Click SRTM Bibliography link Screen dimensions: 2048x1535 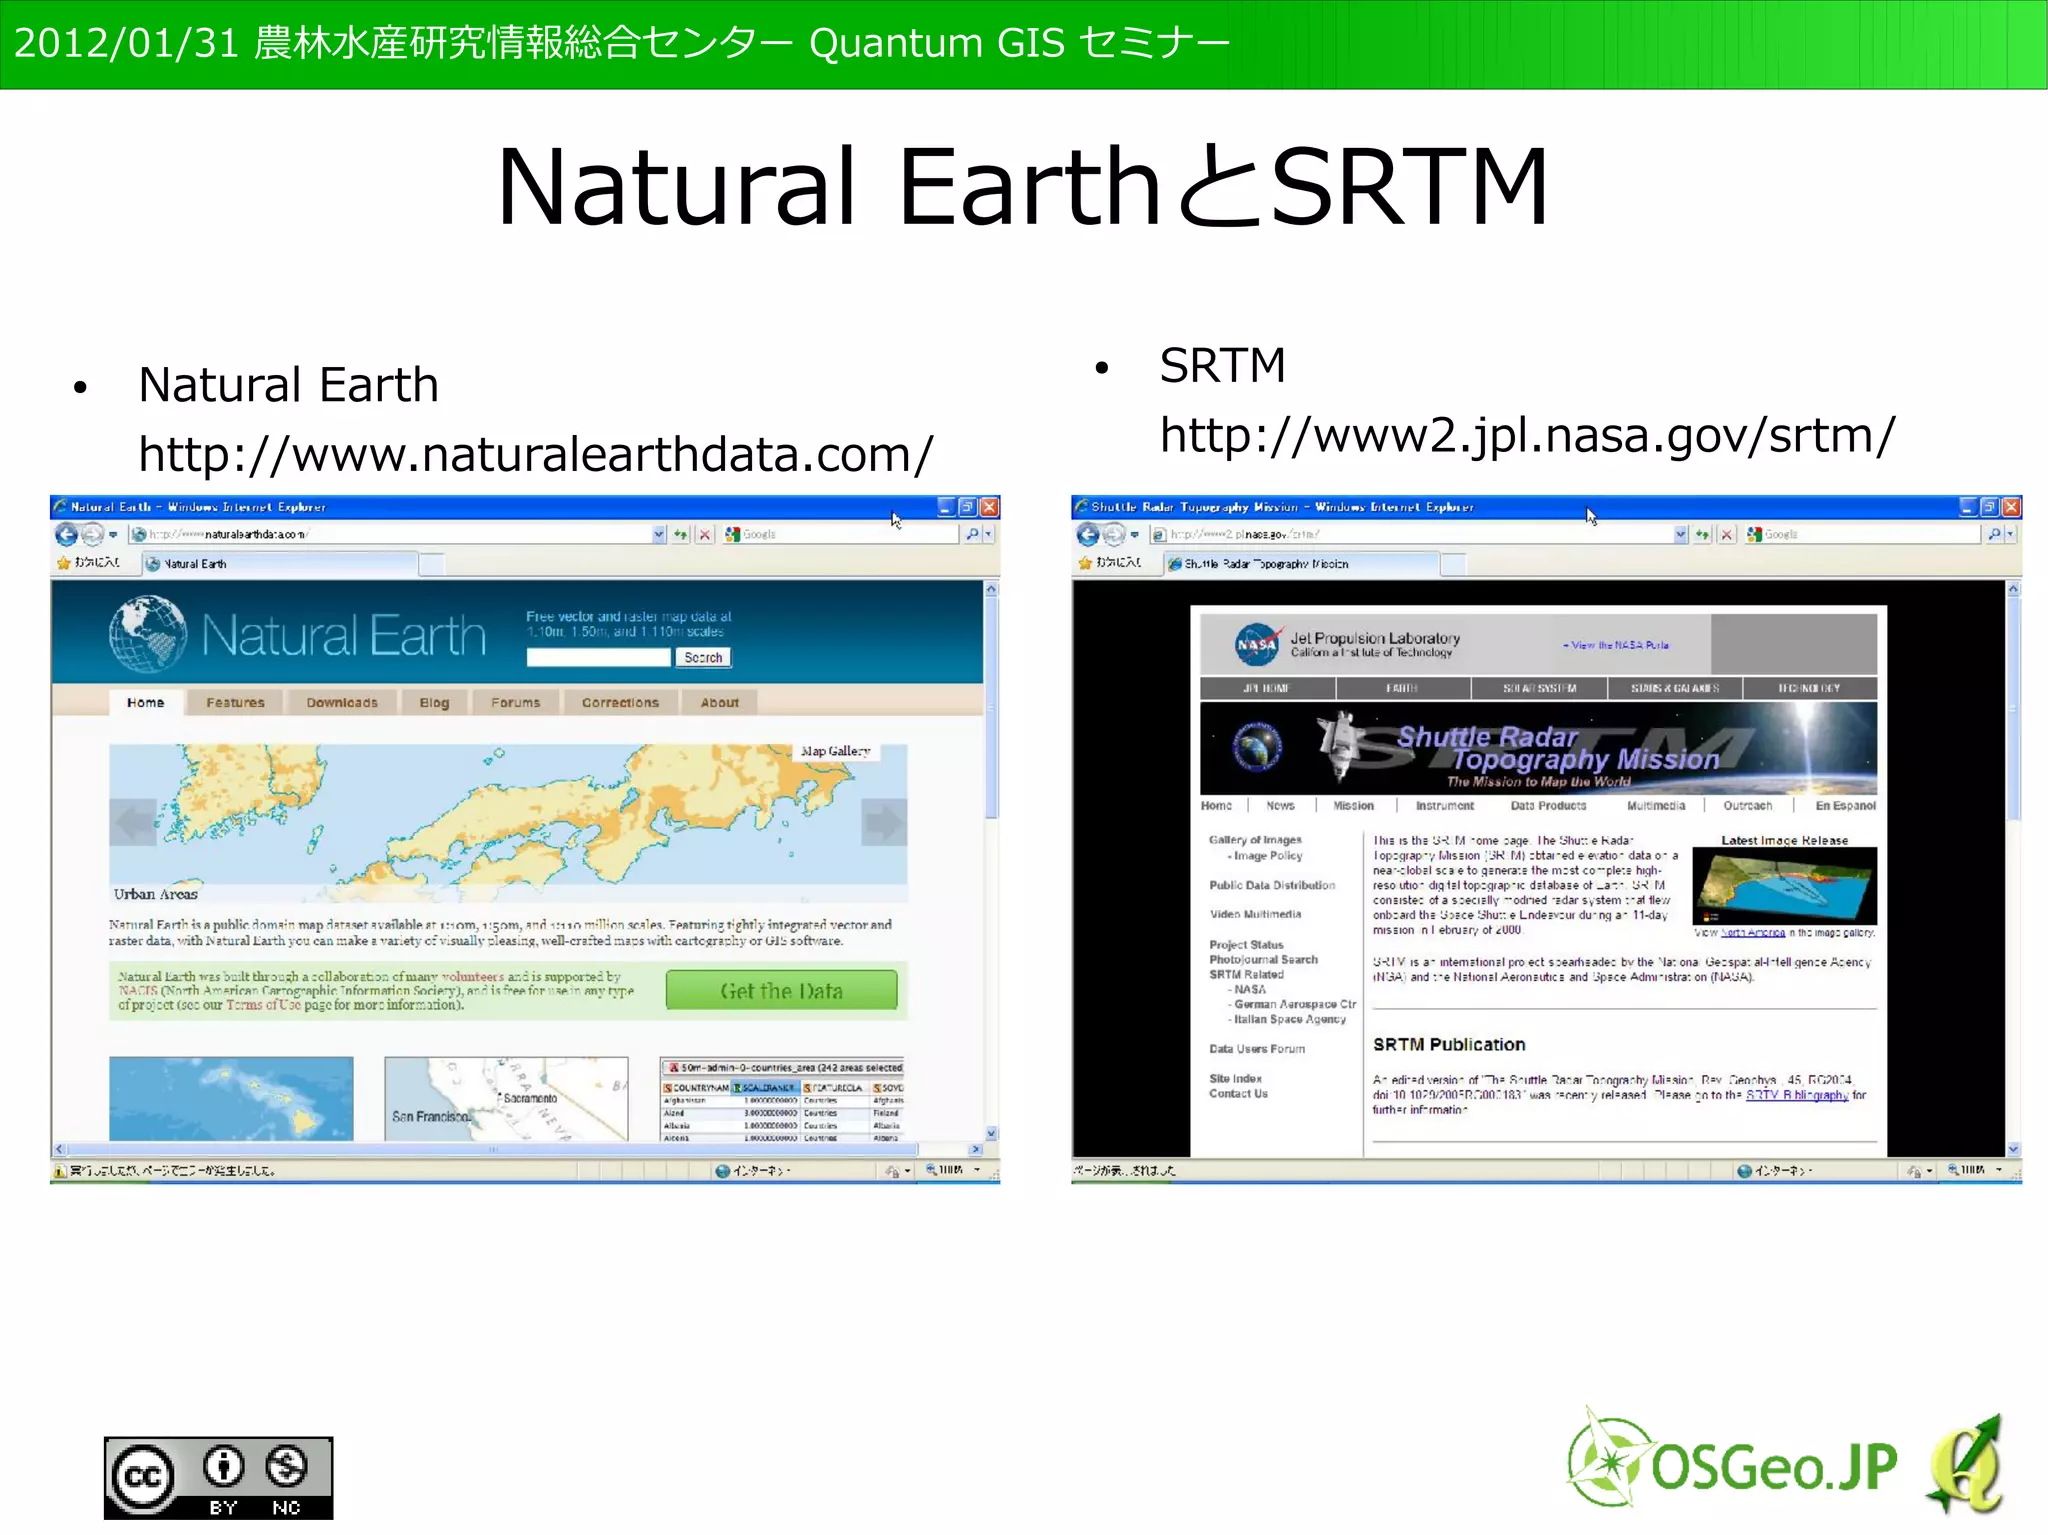coord(1797,1095)
